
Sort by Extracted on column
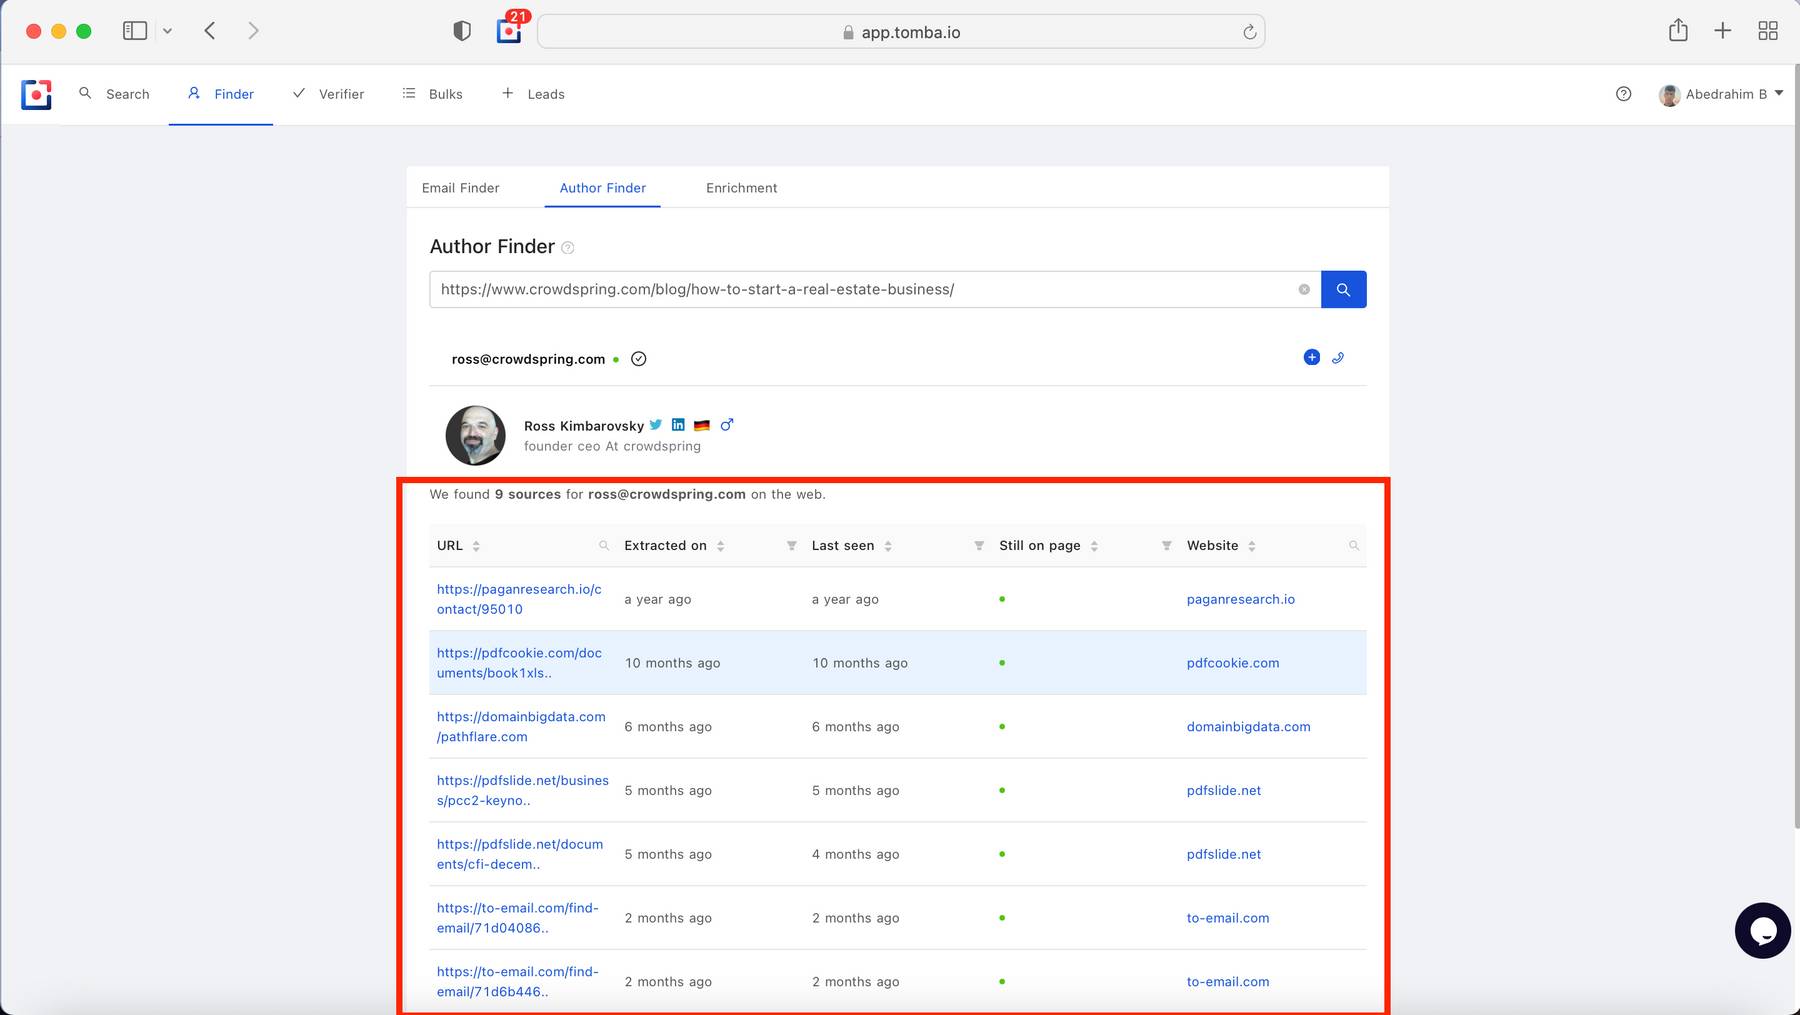click(720, 546)
